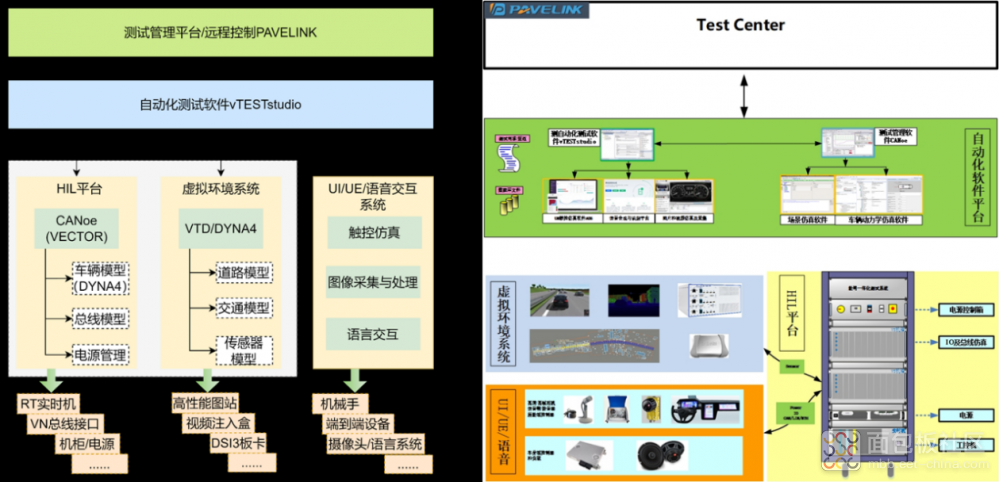Click the script scroll icon in the green panel
Viewport: 999px width, 482px height.
click(x=508, y=159)
